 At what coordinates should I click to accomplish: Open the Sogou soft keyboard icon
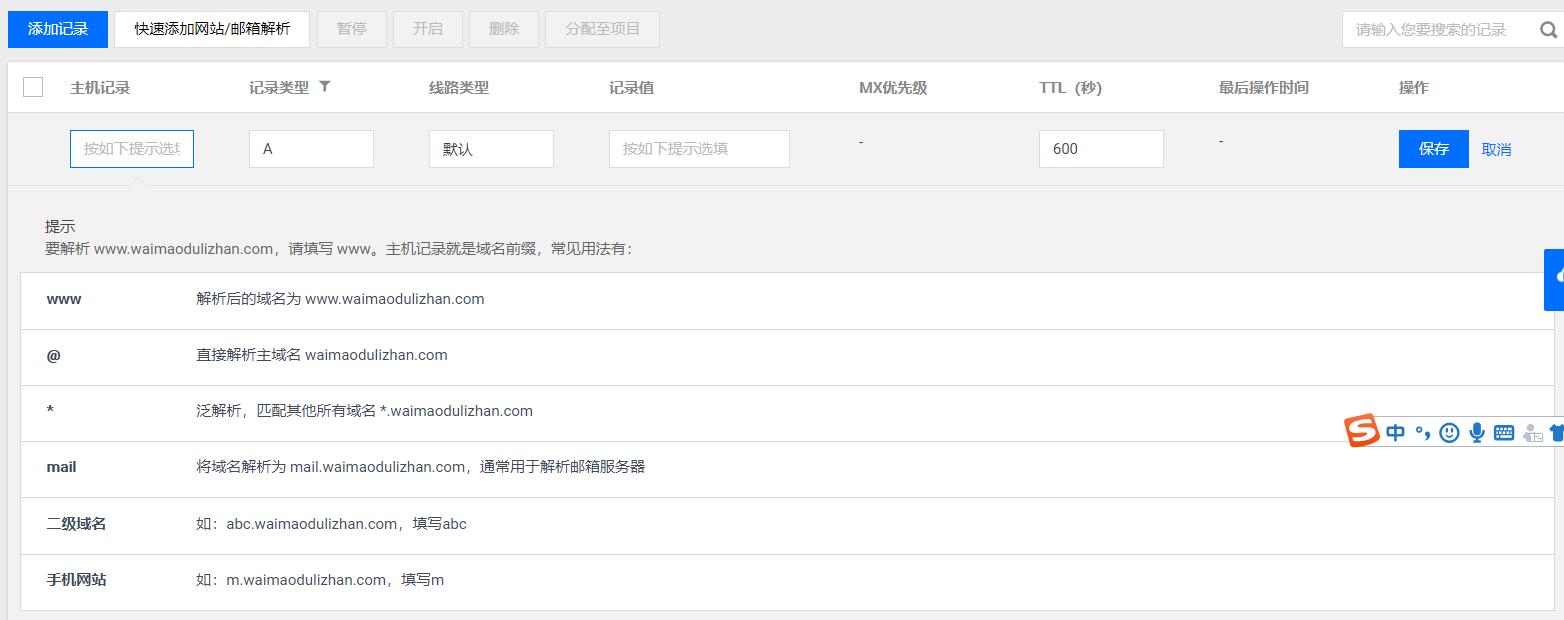coord(1504,432)
